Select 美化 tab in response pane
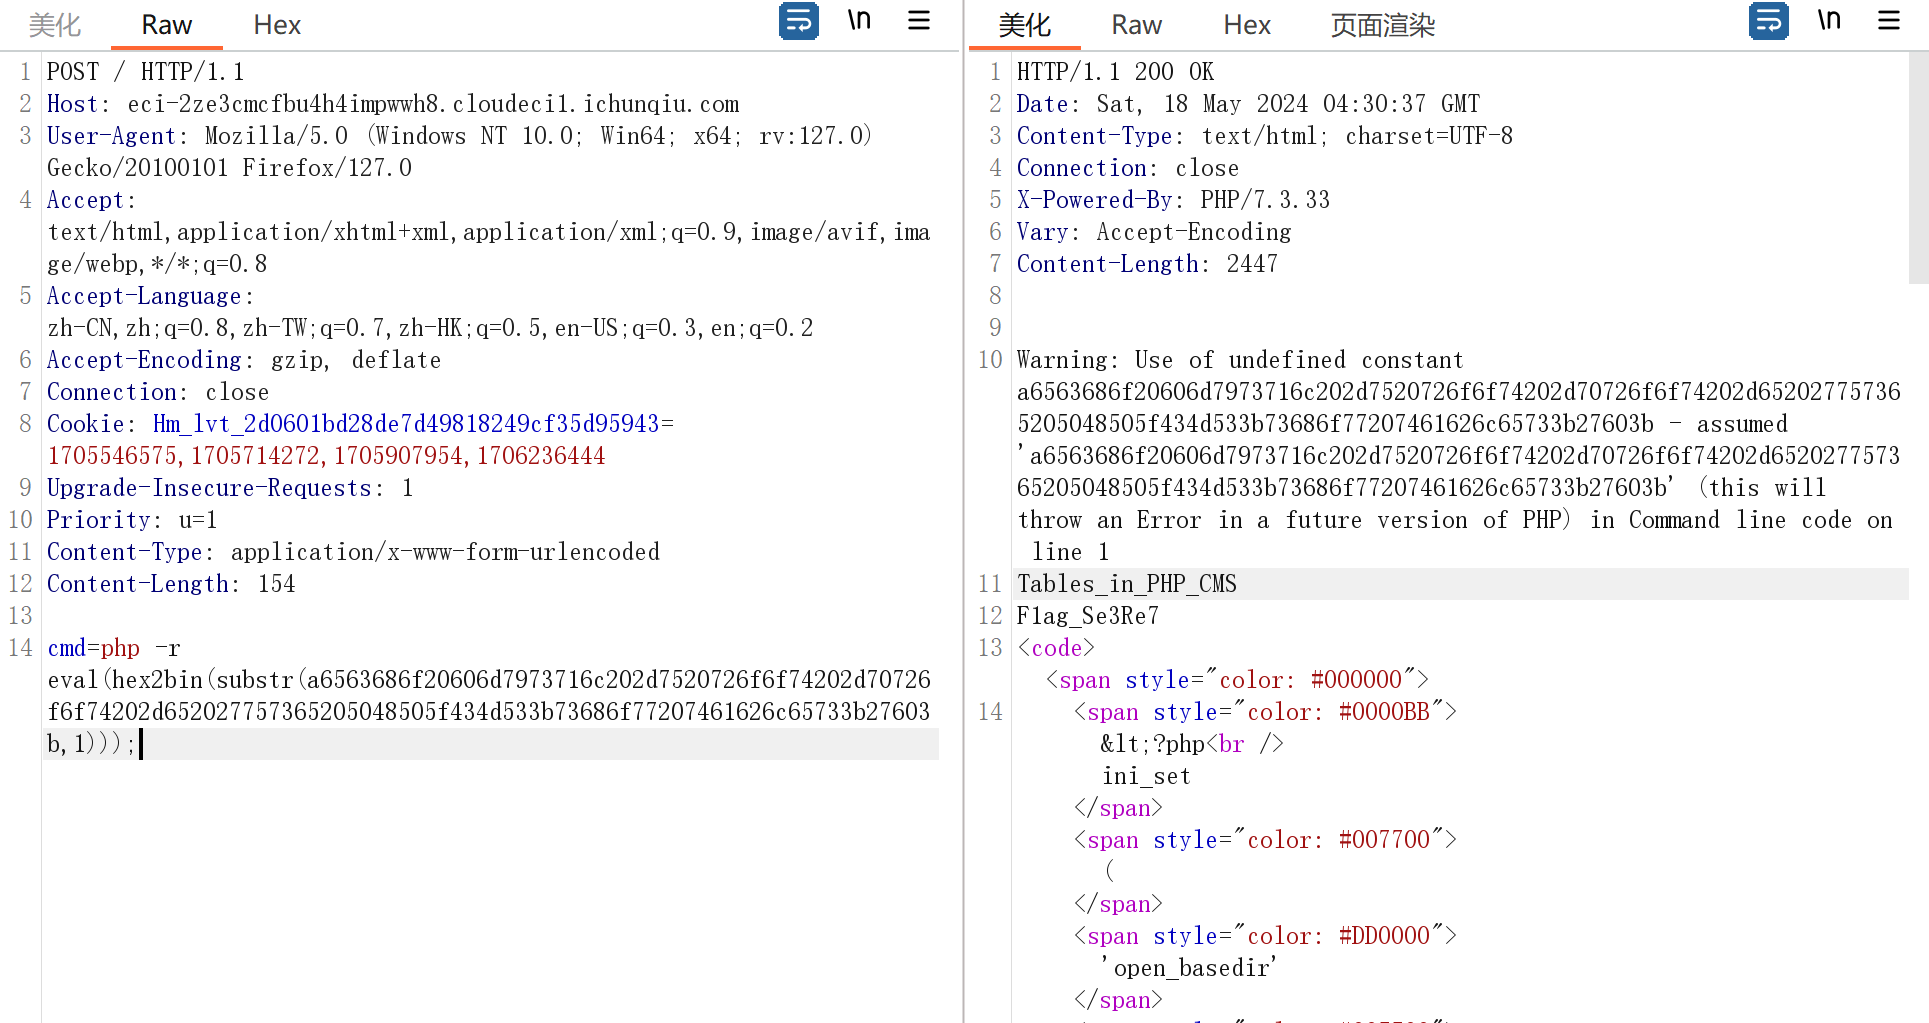Image resolution: width=1929 pixels, height=1023 pixels. tap(1025, 25)
